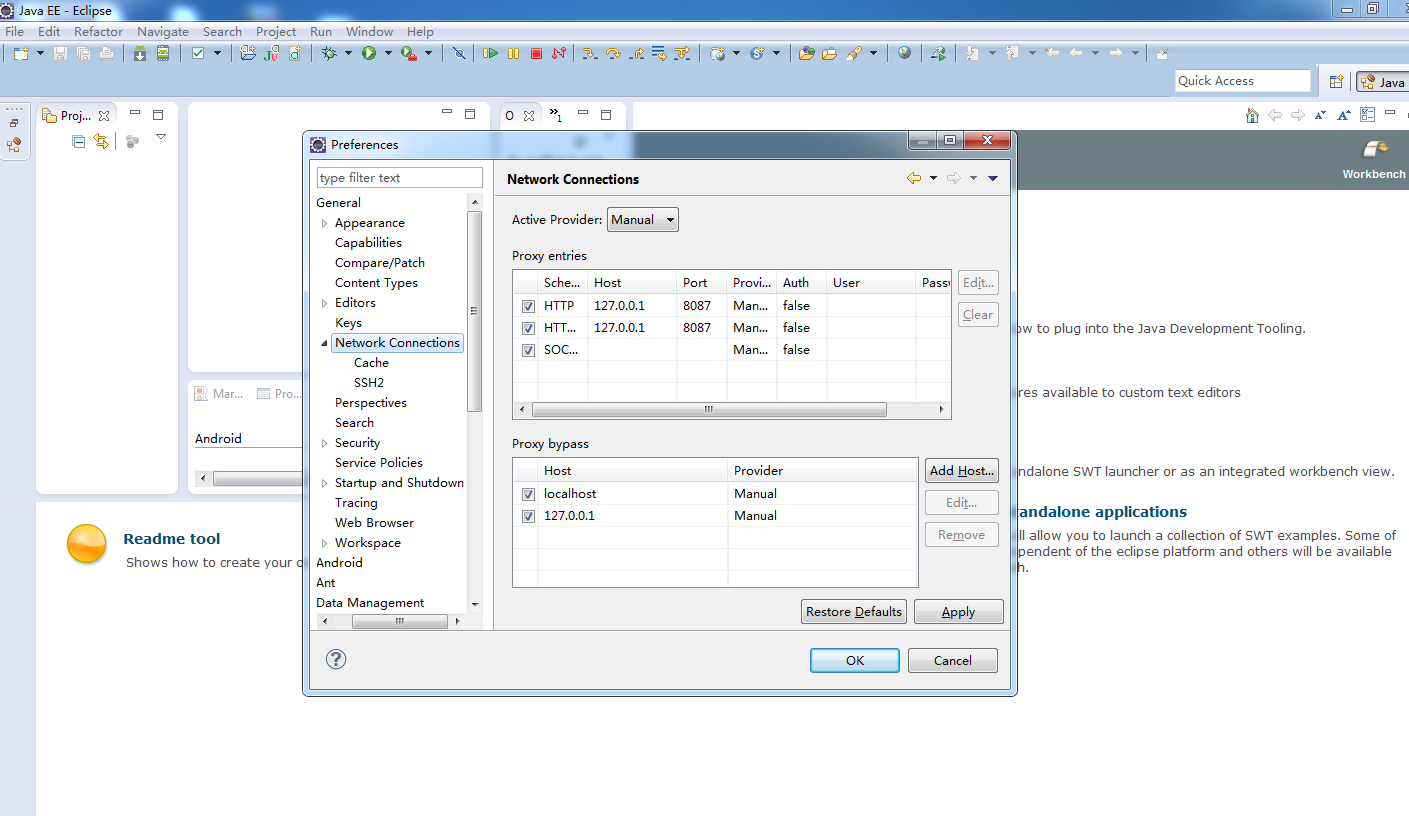
Task: Click the Open Web Browser globe icon
Action: coord(904,53)
